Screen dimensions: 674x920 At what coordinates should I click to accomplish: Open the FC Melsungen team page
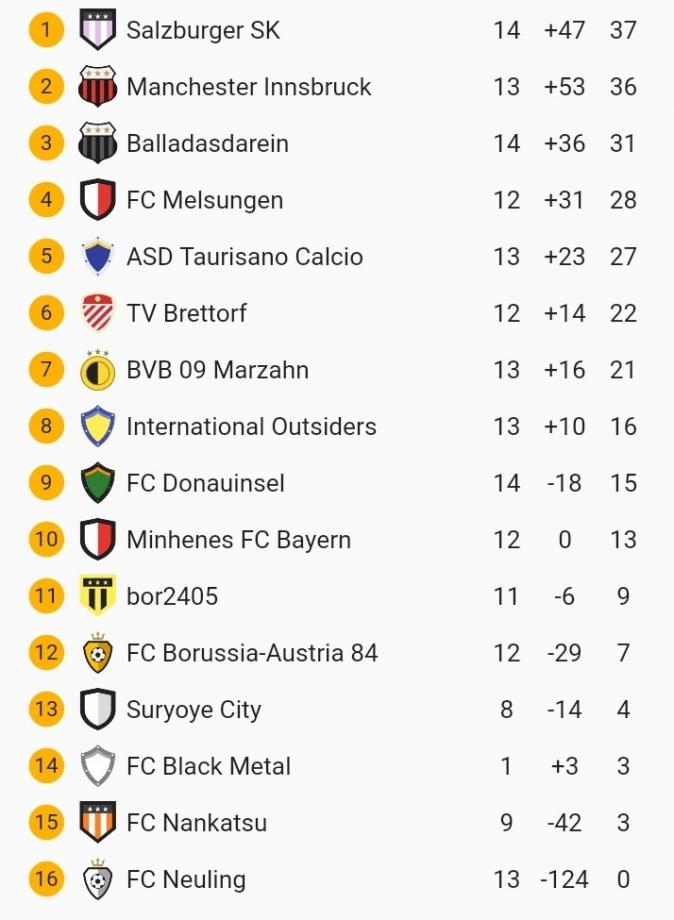click(204, 200)
